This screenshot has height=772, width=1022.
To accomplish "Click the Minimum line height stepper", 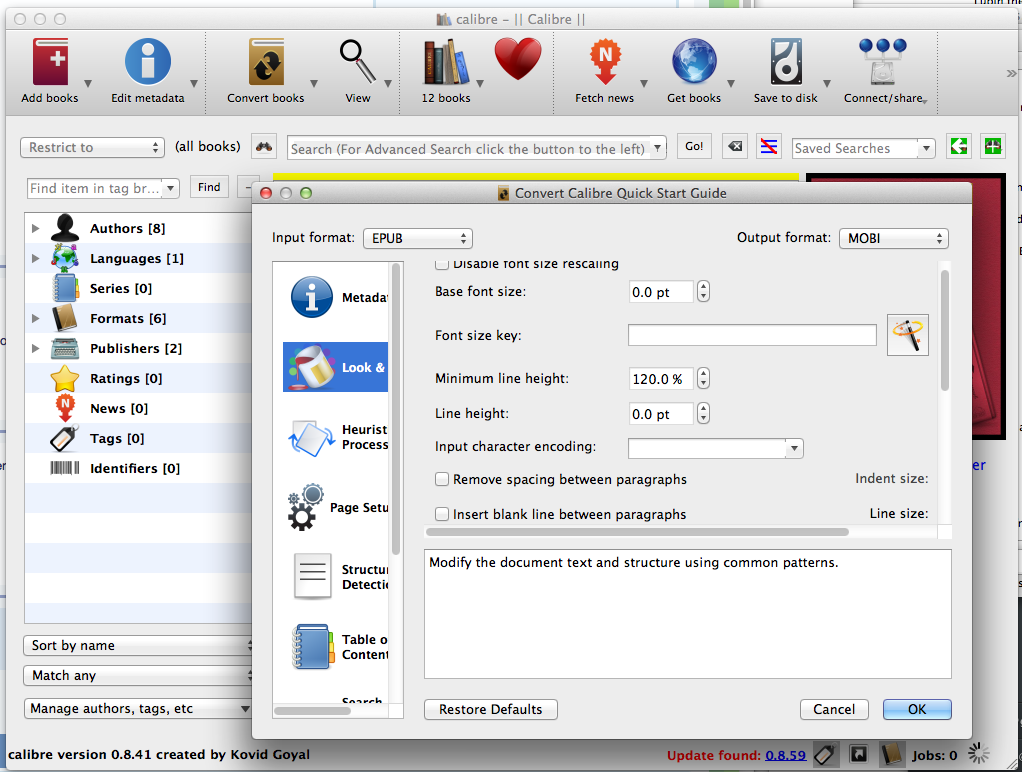I will coord(703,378).
